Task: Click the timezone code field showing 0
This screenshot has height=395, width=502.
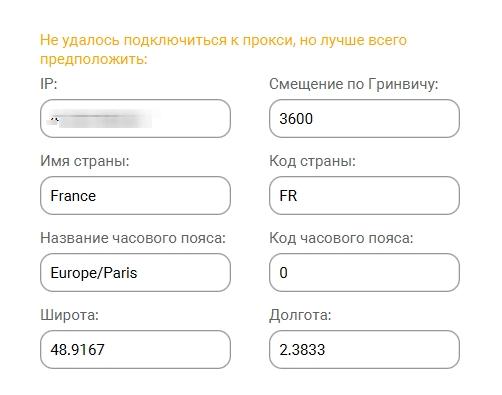Action: coord(364,272)
